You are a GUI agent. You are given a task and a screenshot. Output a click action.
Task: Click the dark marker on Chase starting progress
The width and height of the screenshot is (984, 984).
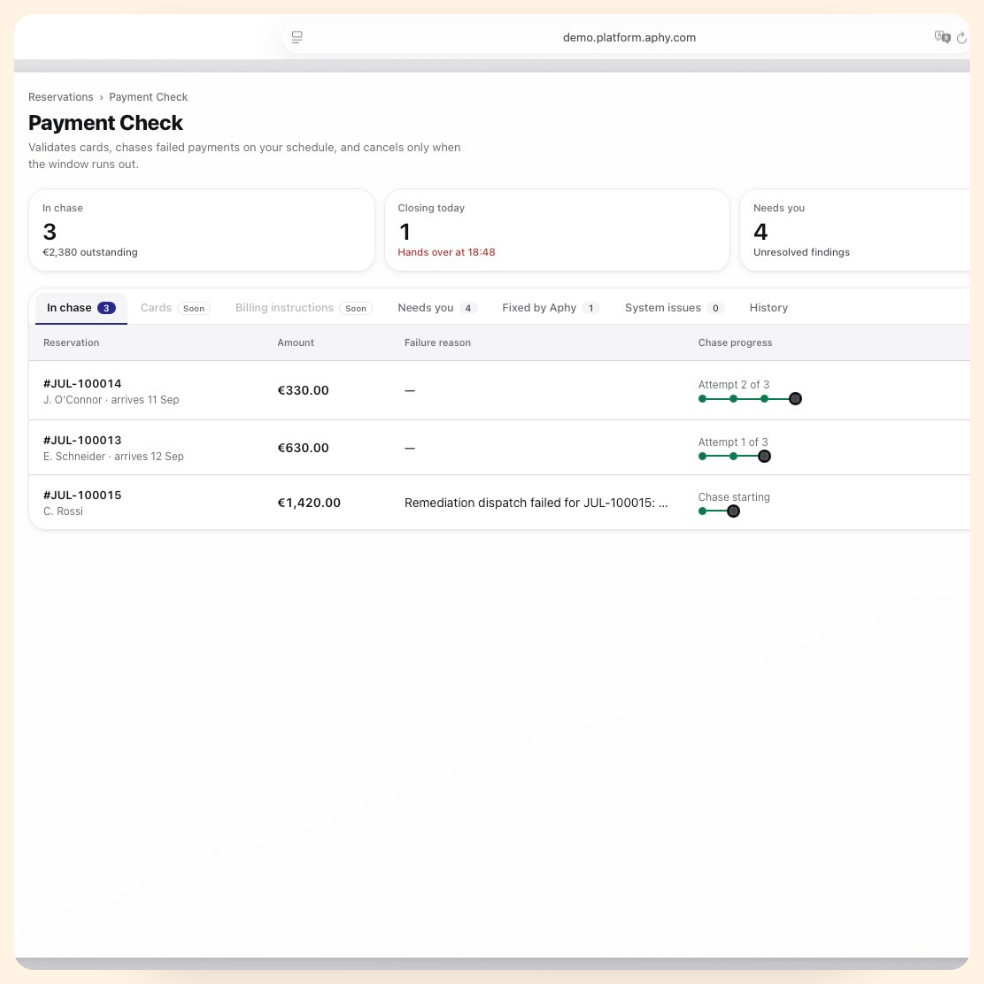[733, 511]
